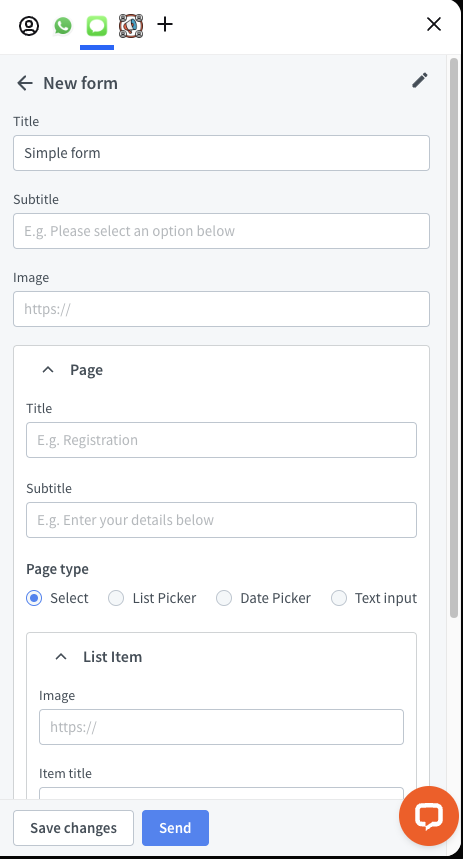
Task: Select the green Messages channel icon
Action: [97, 26]
